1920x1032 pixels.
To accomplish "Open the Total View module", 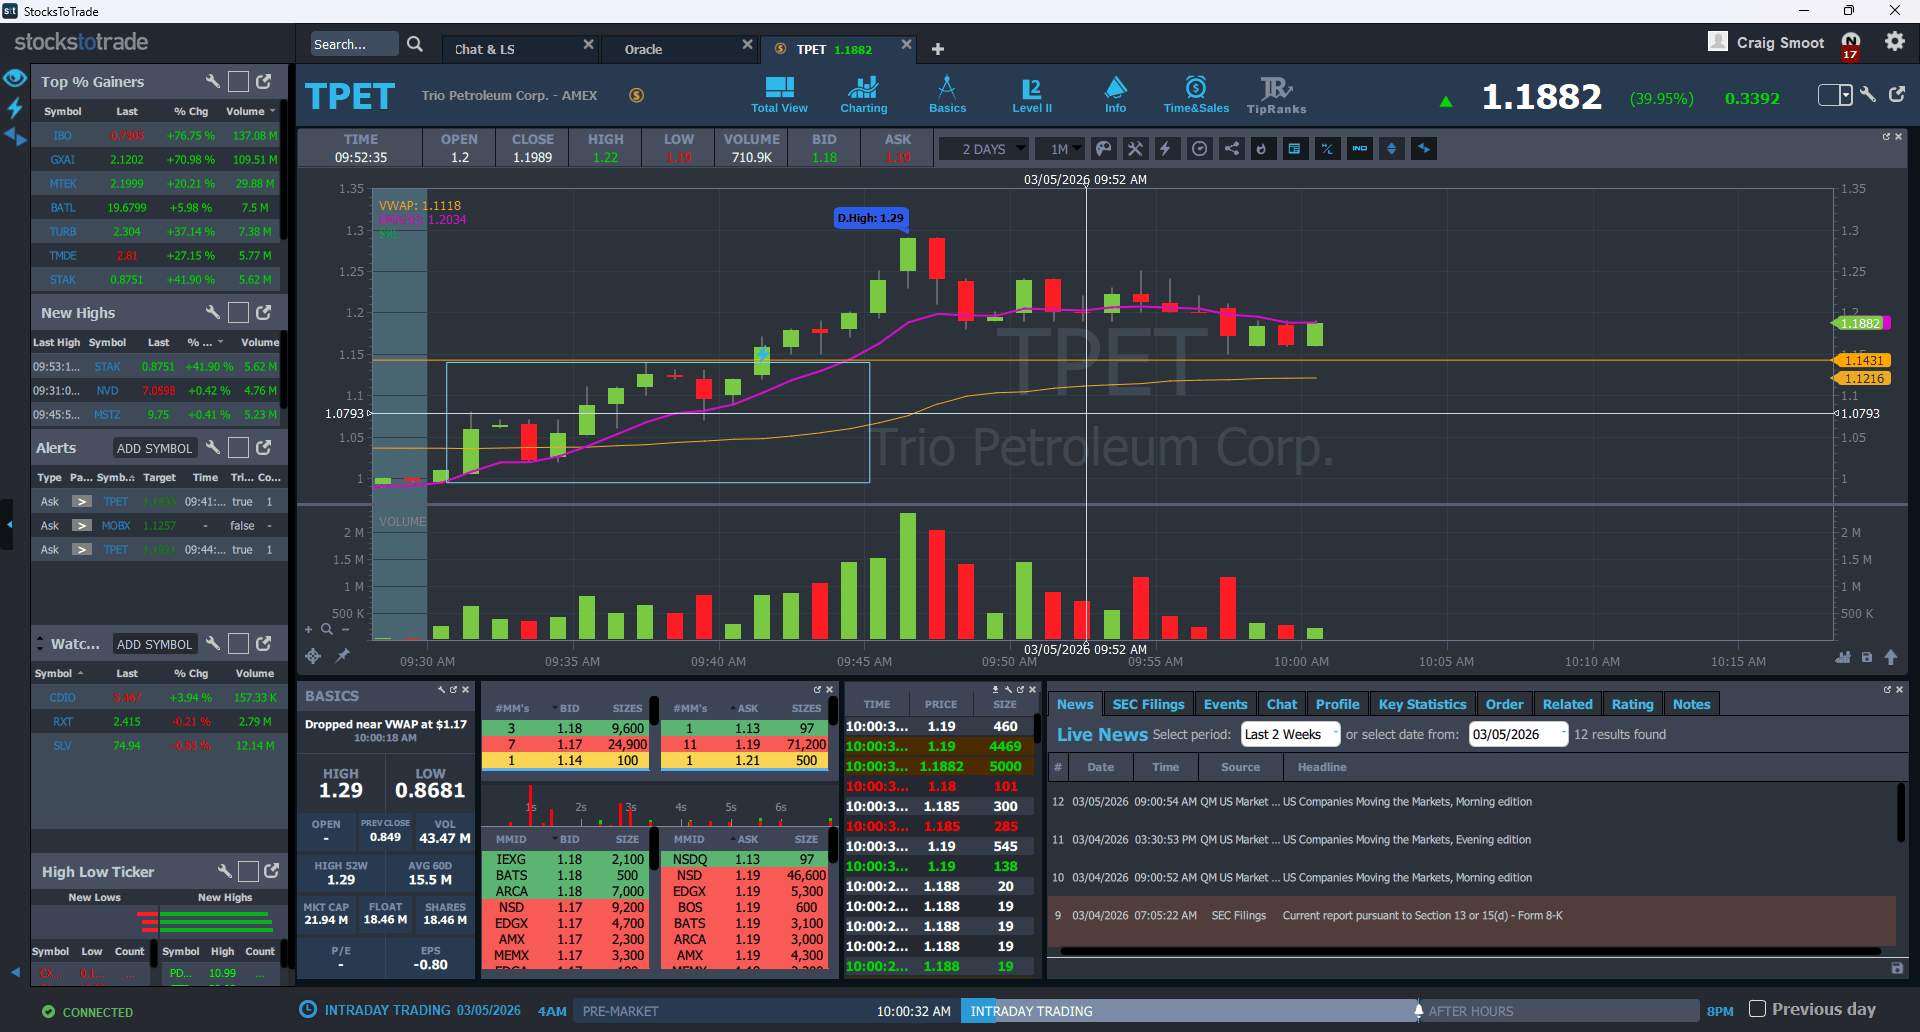I will (x=779, y=95).
